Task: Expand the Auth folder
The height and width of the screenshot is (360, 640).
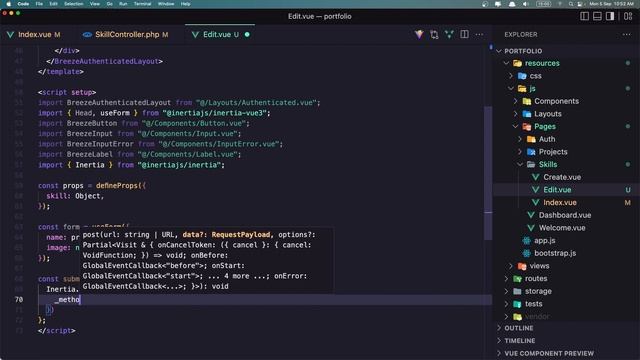Action: [520, 139]
